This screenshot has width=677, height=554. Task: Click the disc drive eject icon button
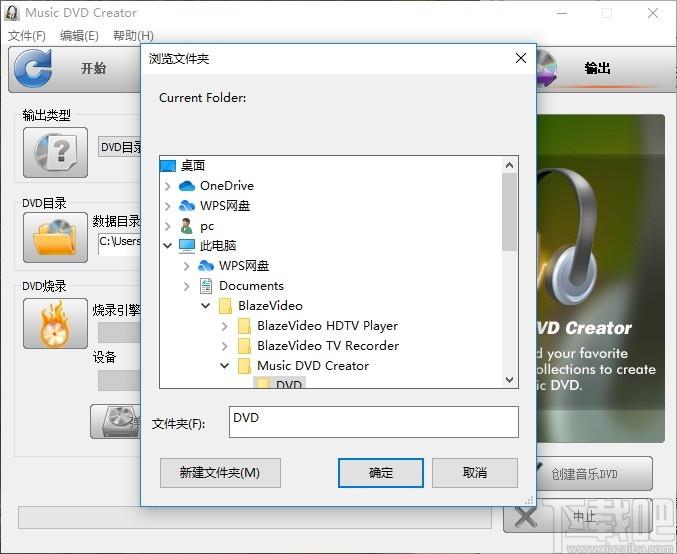coord(116,421)
